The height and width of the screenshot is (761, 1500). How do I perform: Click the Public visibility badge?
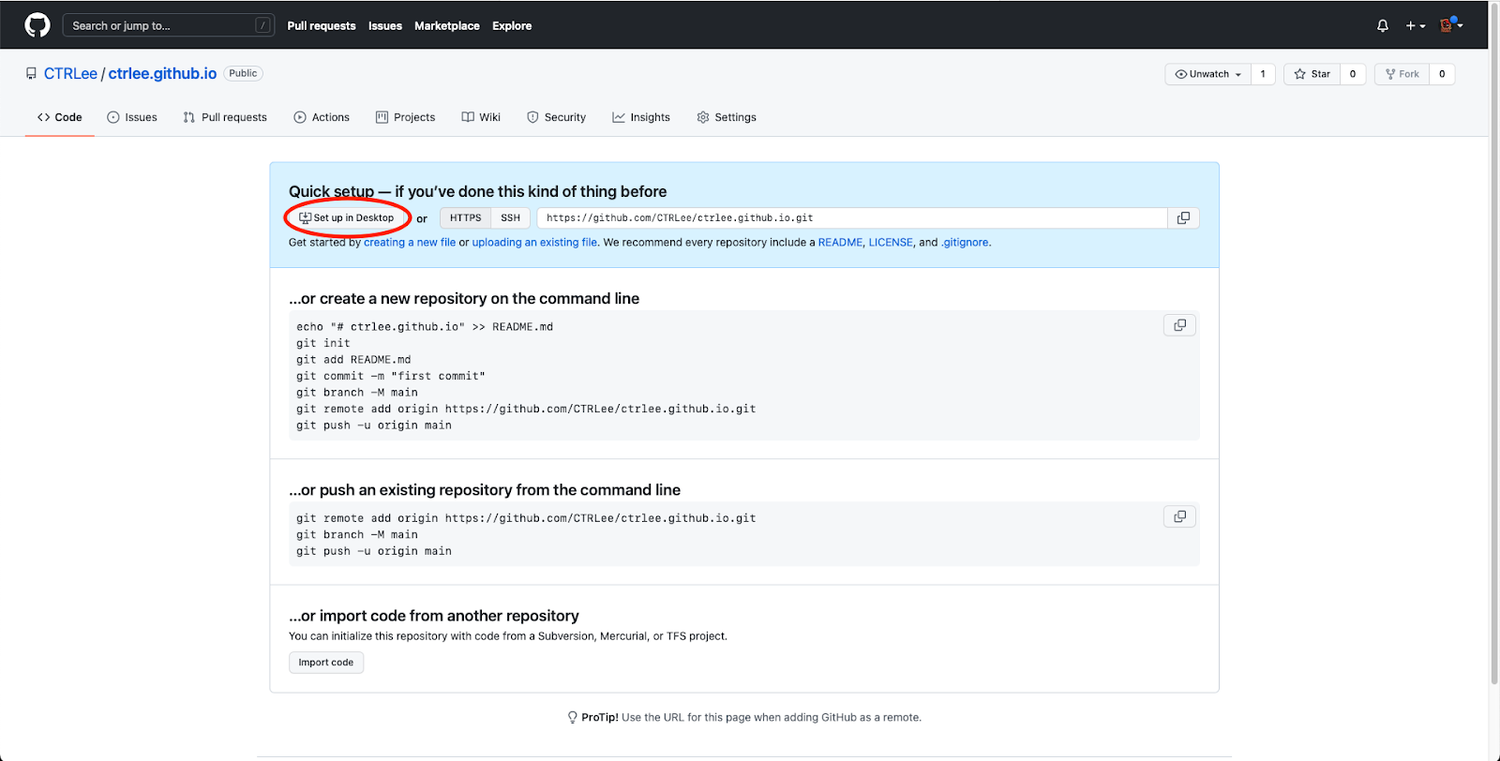[x=243, y=73]
